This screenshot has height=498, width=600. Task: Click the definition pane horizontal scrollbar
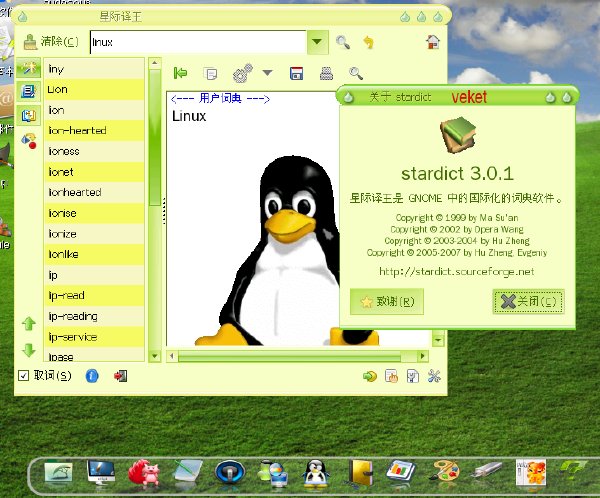(289, 356)
